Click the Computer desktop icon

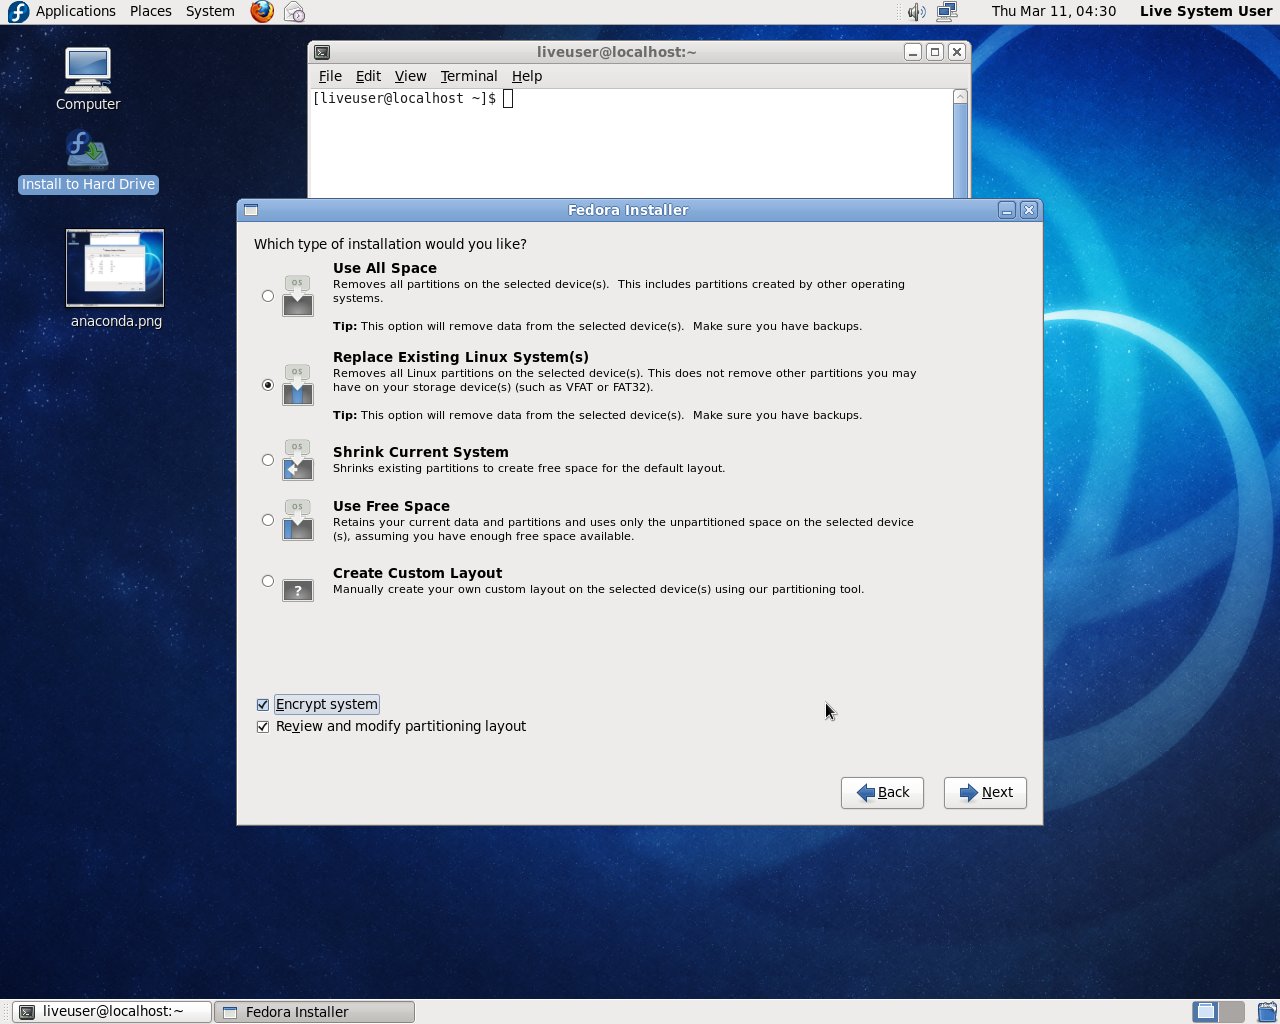point(88,72)
